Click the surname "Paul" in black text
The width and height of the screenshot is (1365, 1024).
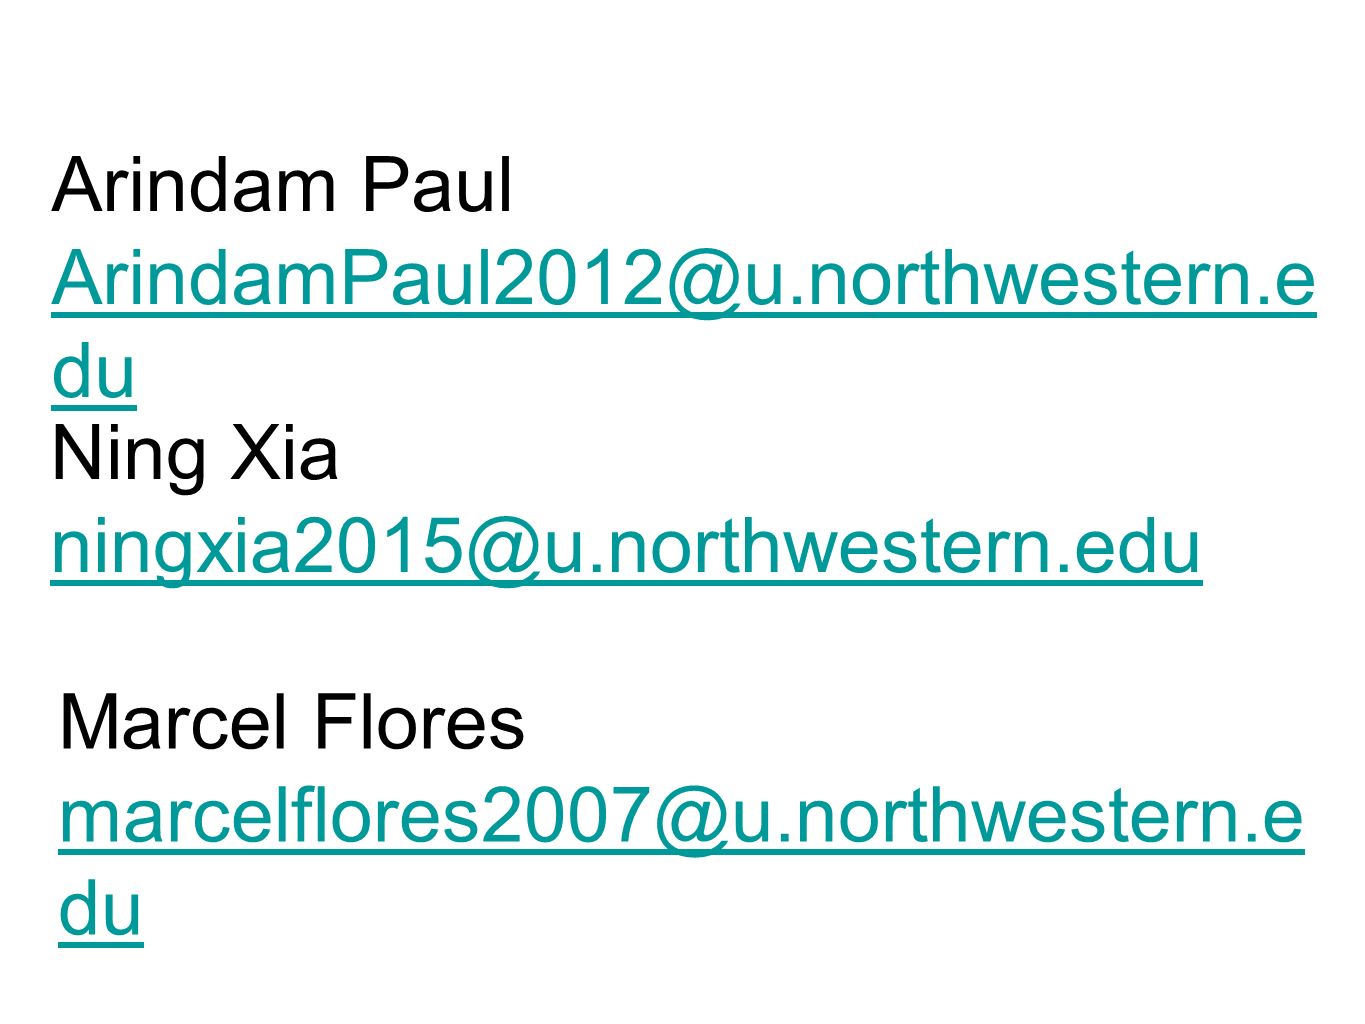(x=437, y=185)
